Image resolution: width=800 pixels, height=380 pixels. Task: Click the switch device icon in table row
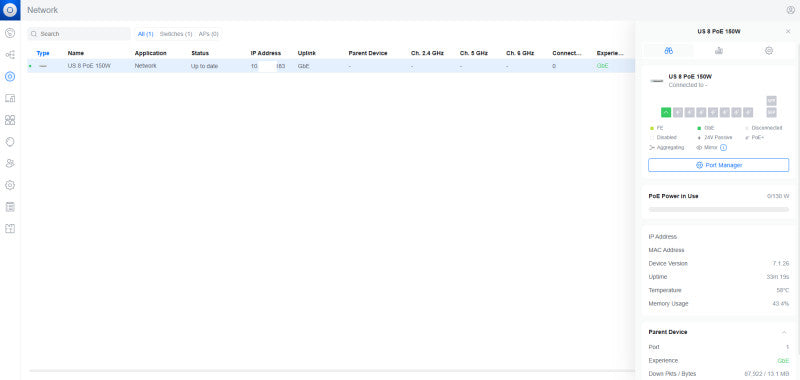point(43,66)
